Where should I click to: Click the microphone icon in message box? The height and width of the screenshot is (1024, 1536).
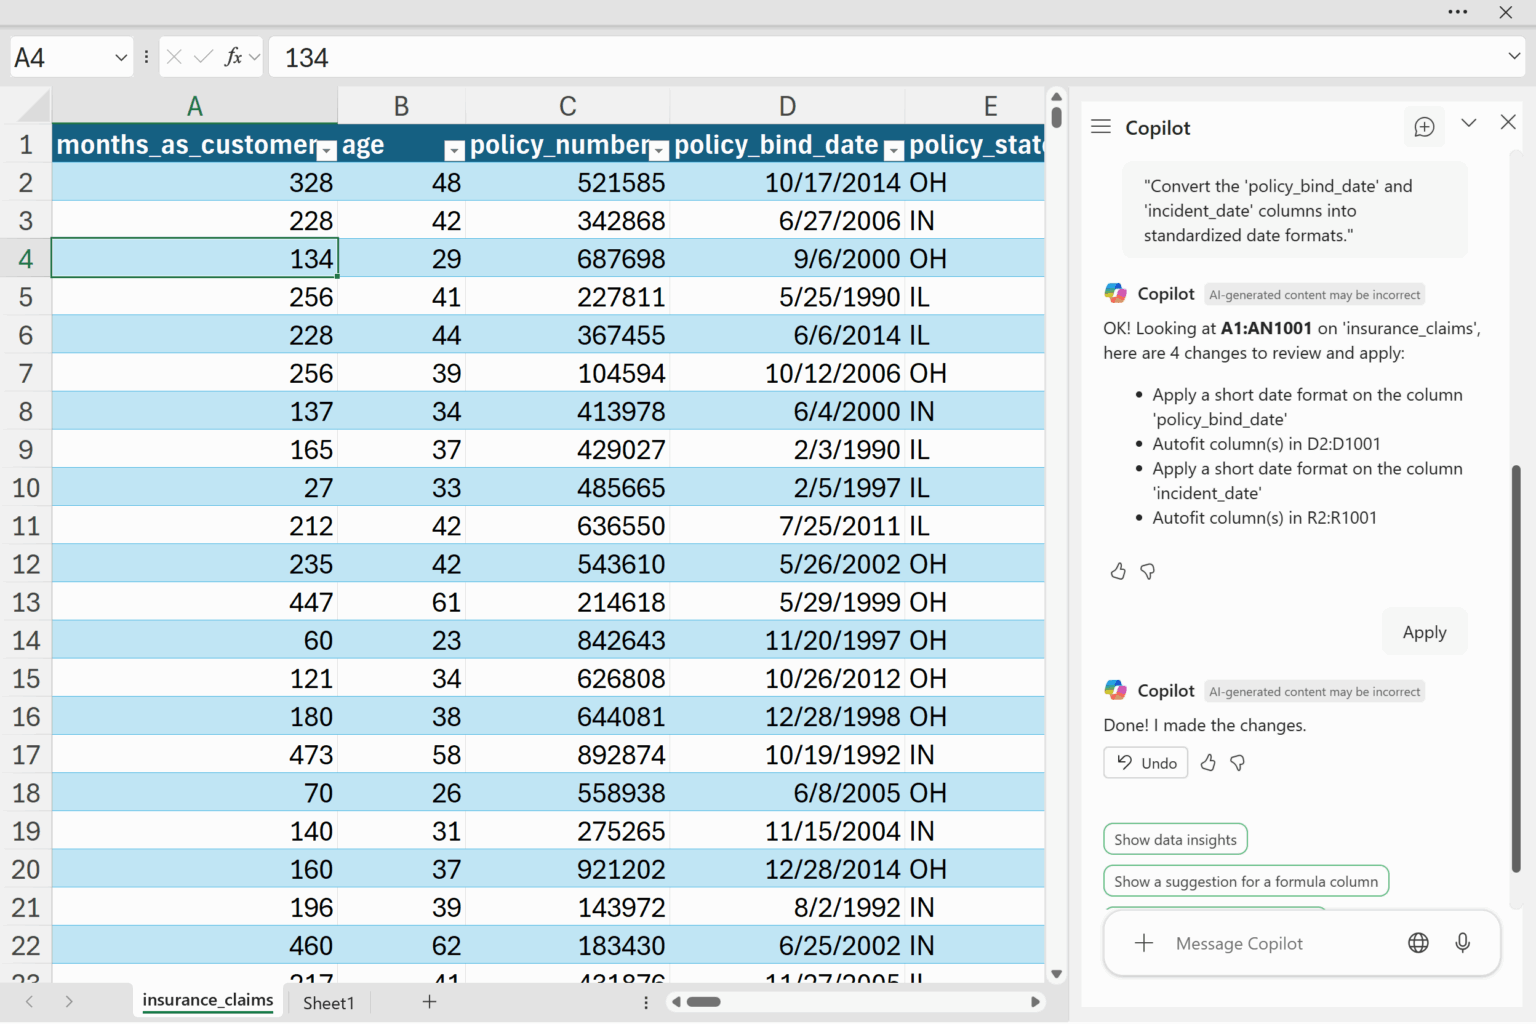pos(1462,943)
